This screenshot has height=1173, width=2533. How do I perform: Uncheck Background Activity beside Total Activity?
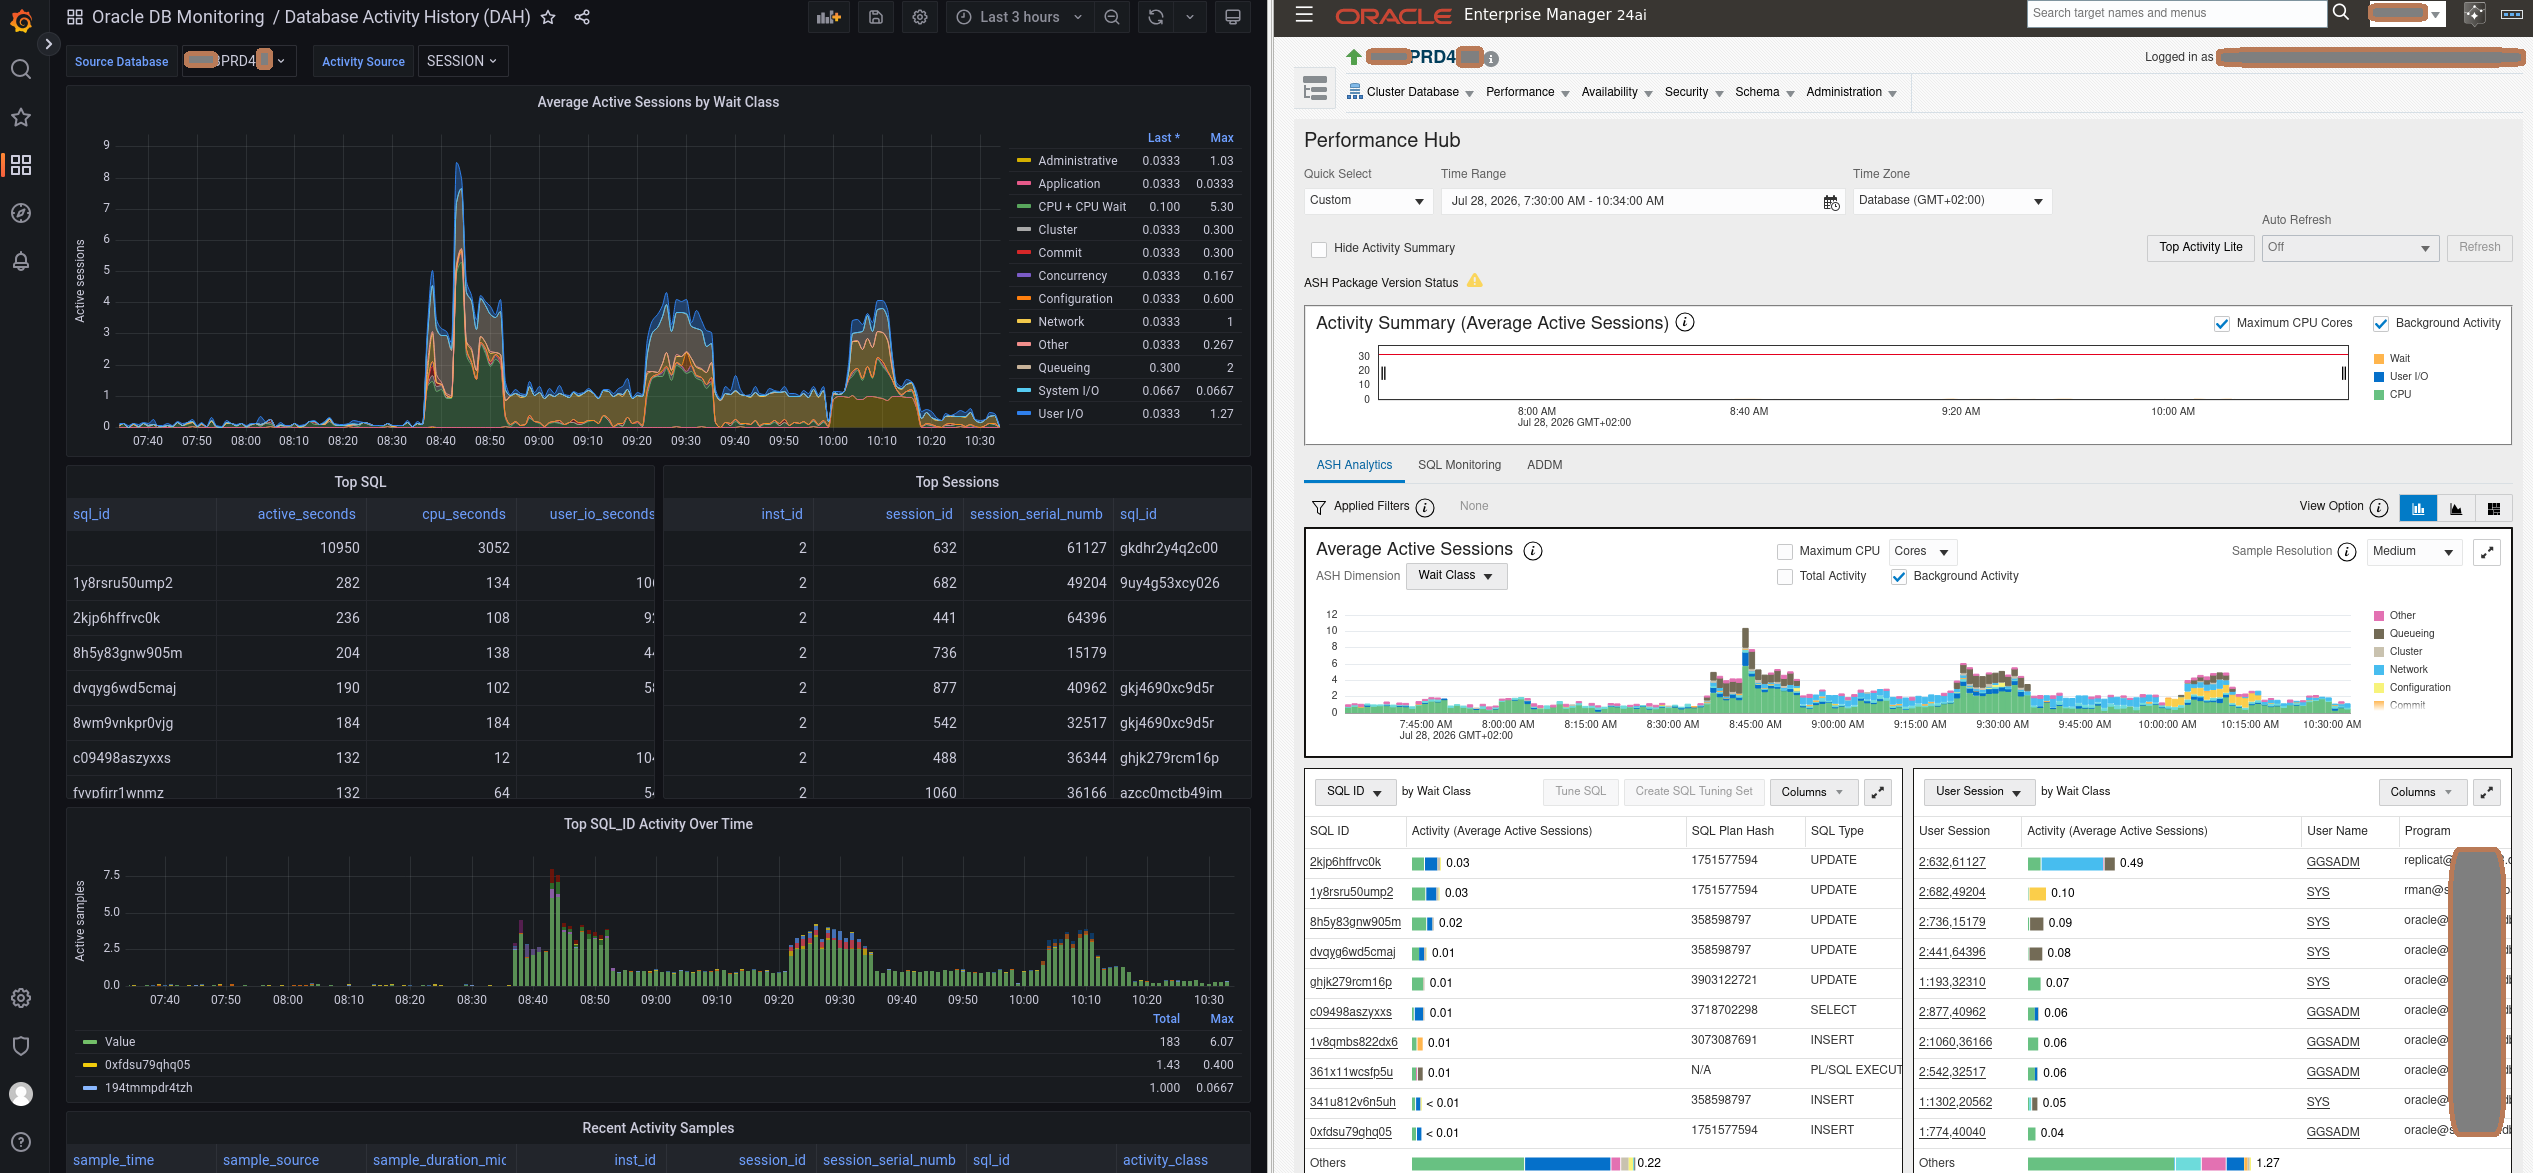[1899, 577]
